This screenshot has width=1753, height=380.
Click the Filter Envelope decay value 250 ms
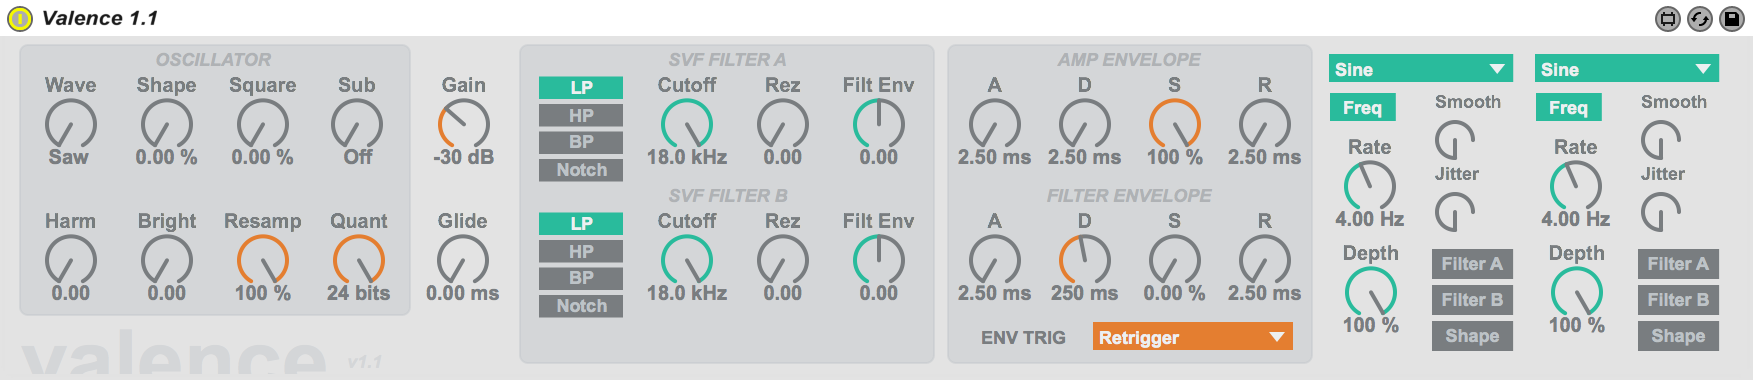coord(1084,293)
